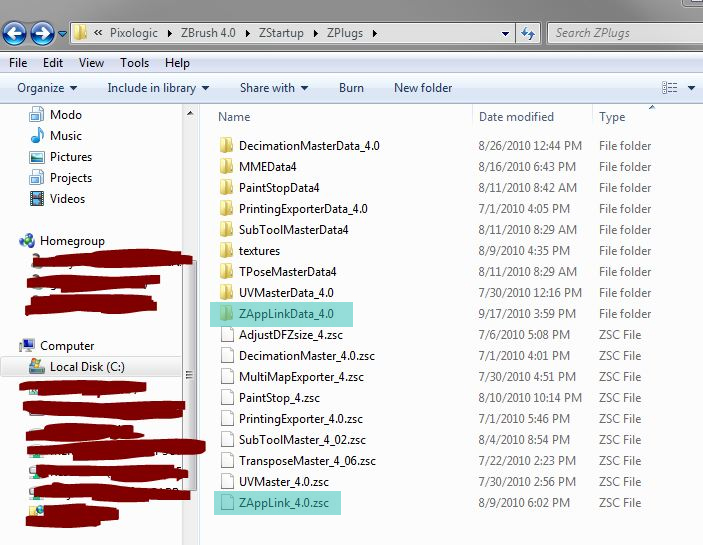Viewport: 703px width, 545px height.
Task: Select the PrintingExporterData_4.0 folder icon
Action: click(x=227, y=209)
